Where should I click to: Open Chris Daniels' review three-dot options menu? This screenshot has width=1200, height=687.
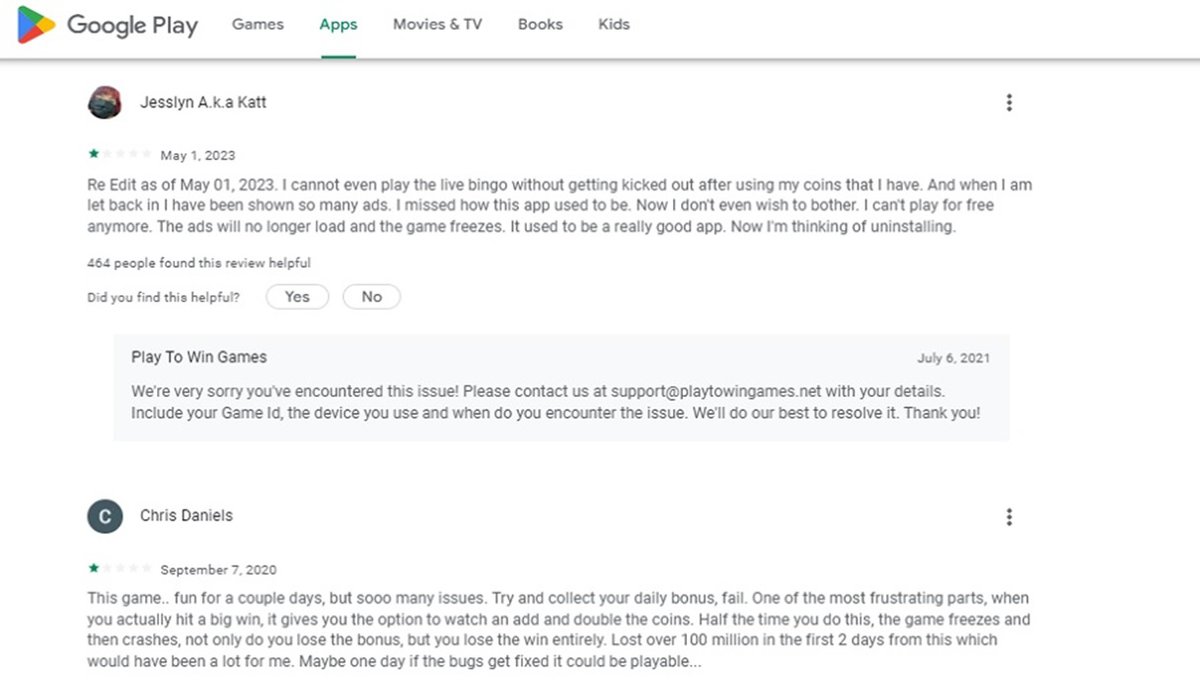point(1009,516)
